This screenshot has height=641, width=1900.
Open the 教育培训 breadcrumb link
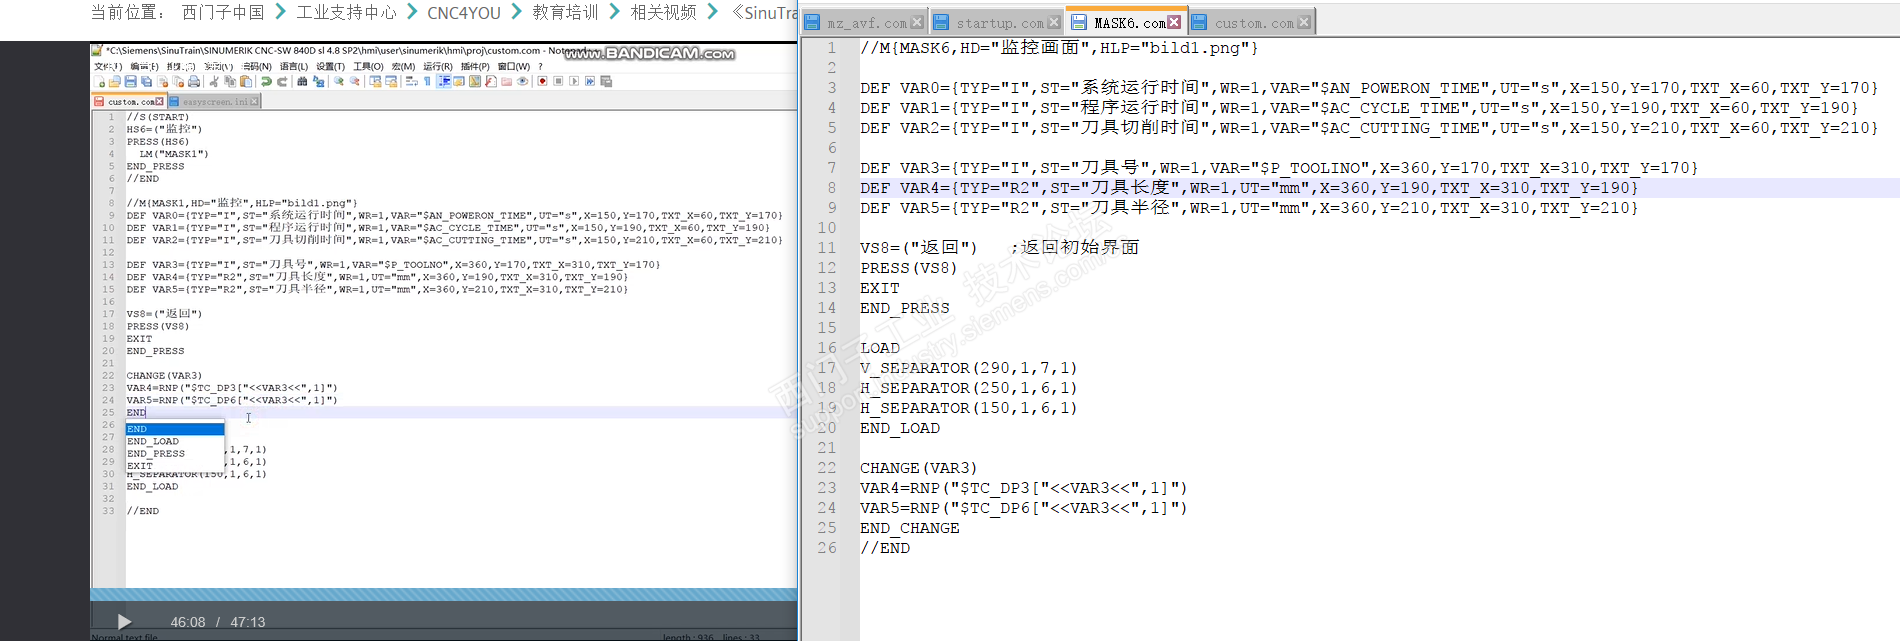click(x=565, y=12)
